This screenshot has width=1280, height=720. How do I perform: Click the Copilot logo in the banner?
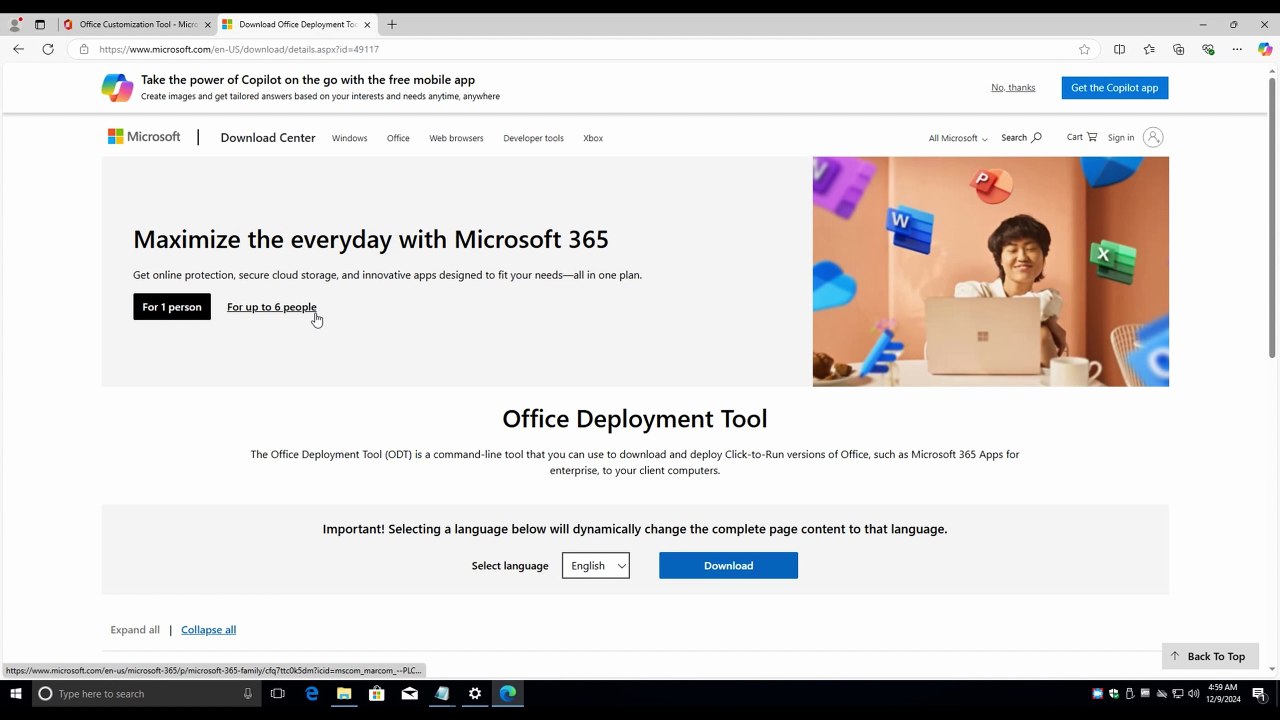tap(117, 88)
